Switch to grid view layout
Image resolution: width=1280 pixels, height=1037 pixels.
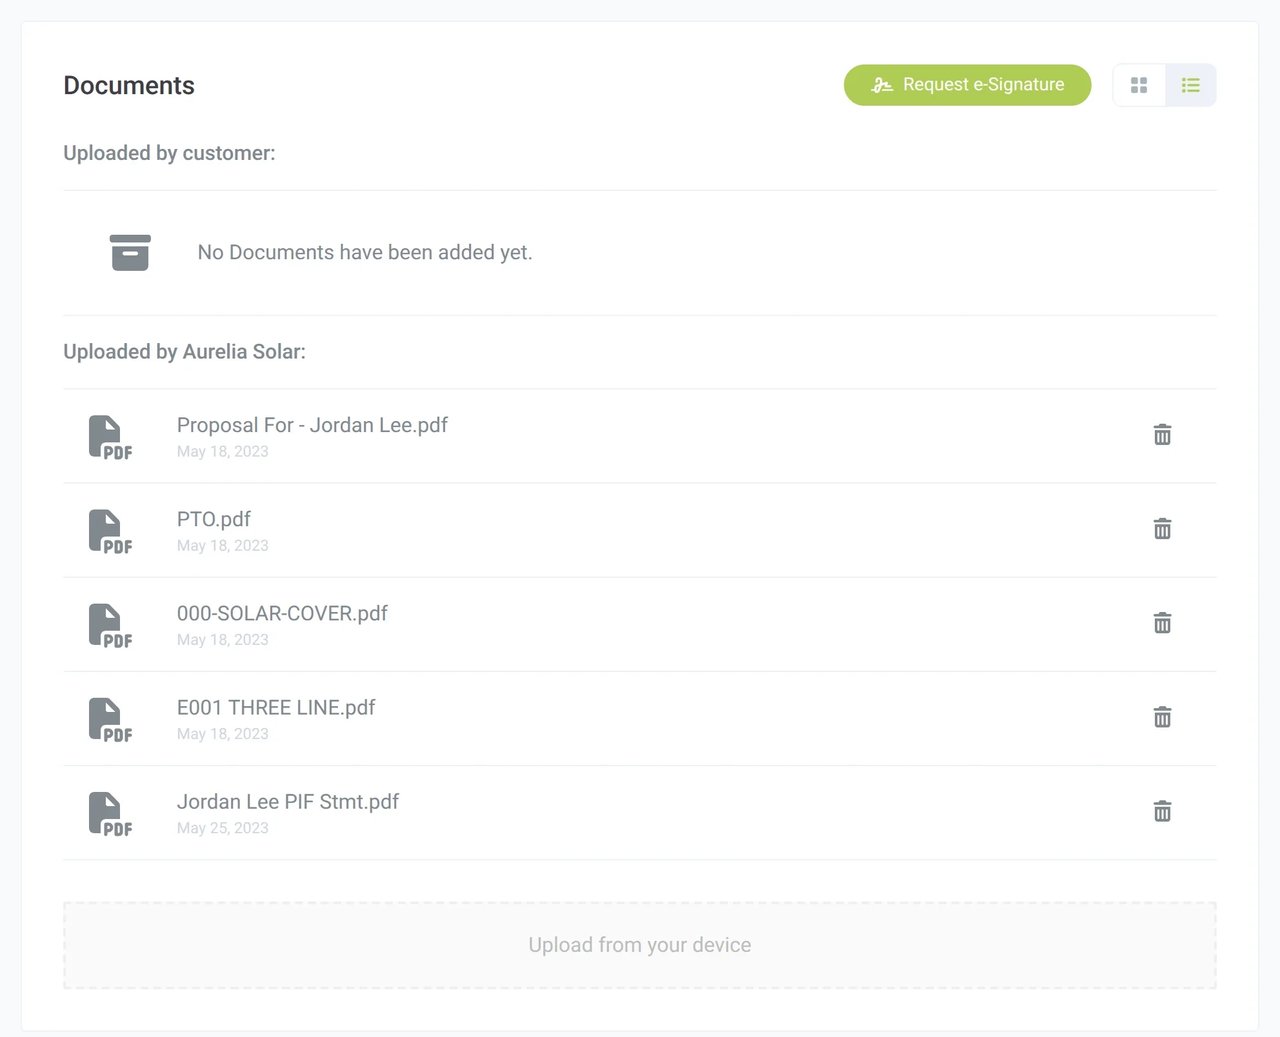1139,85
